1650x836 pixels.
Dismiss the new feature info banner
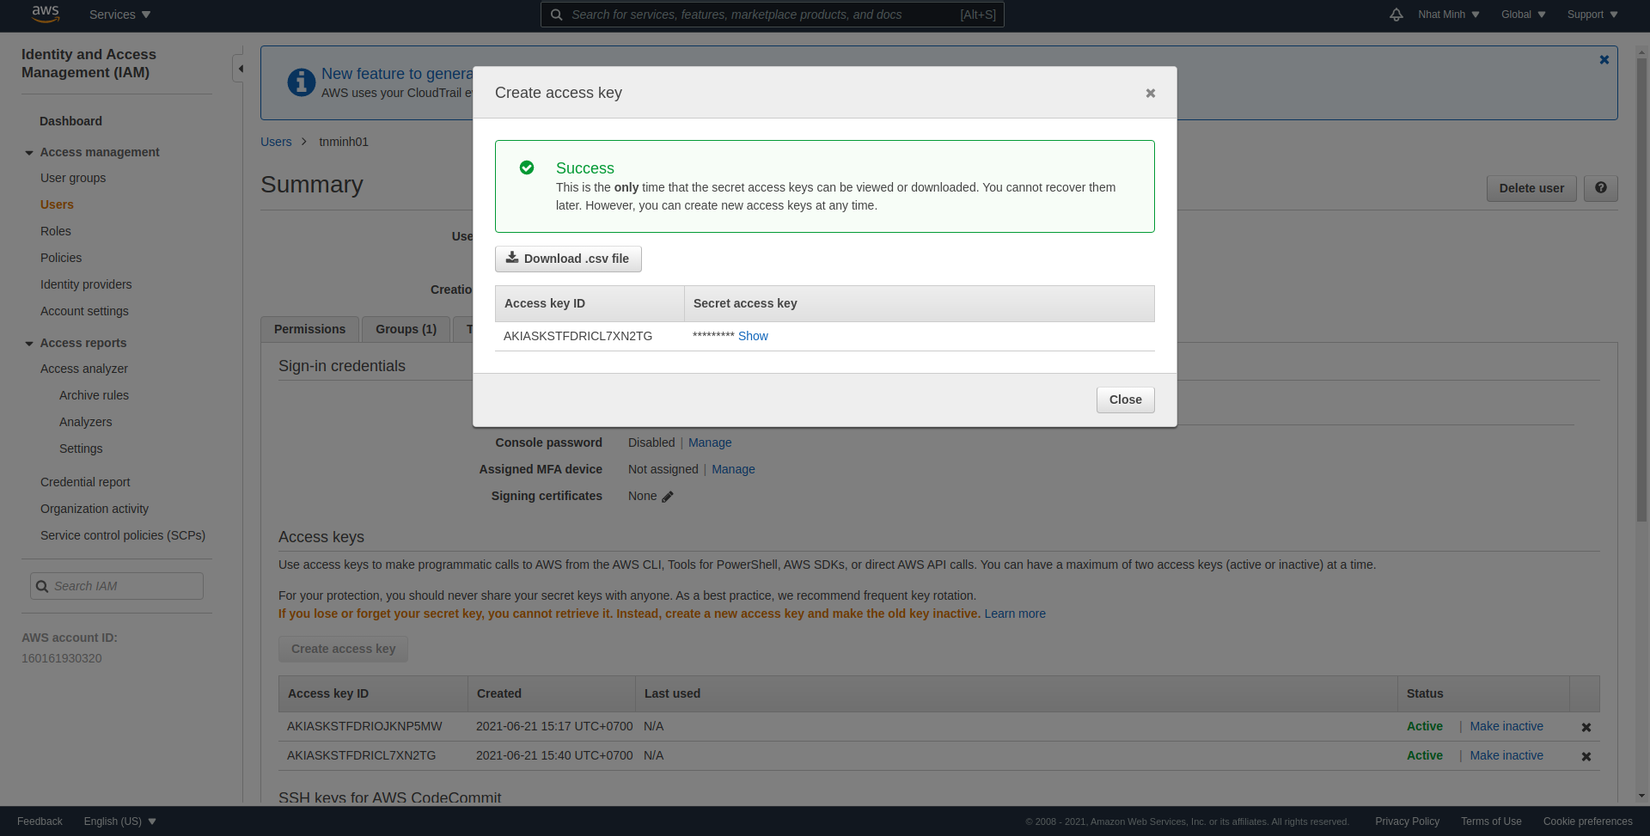pyautogui.click(x=1604, y=60)
